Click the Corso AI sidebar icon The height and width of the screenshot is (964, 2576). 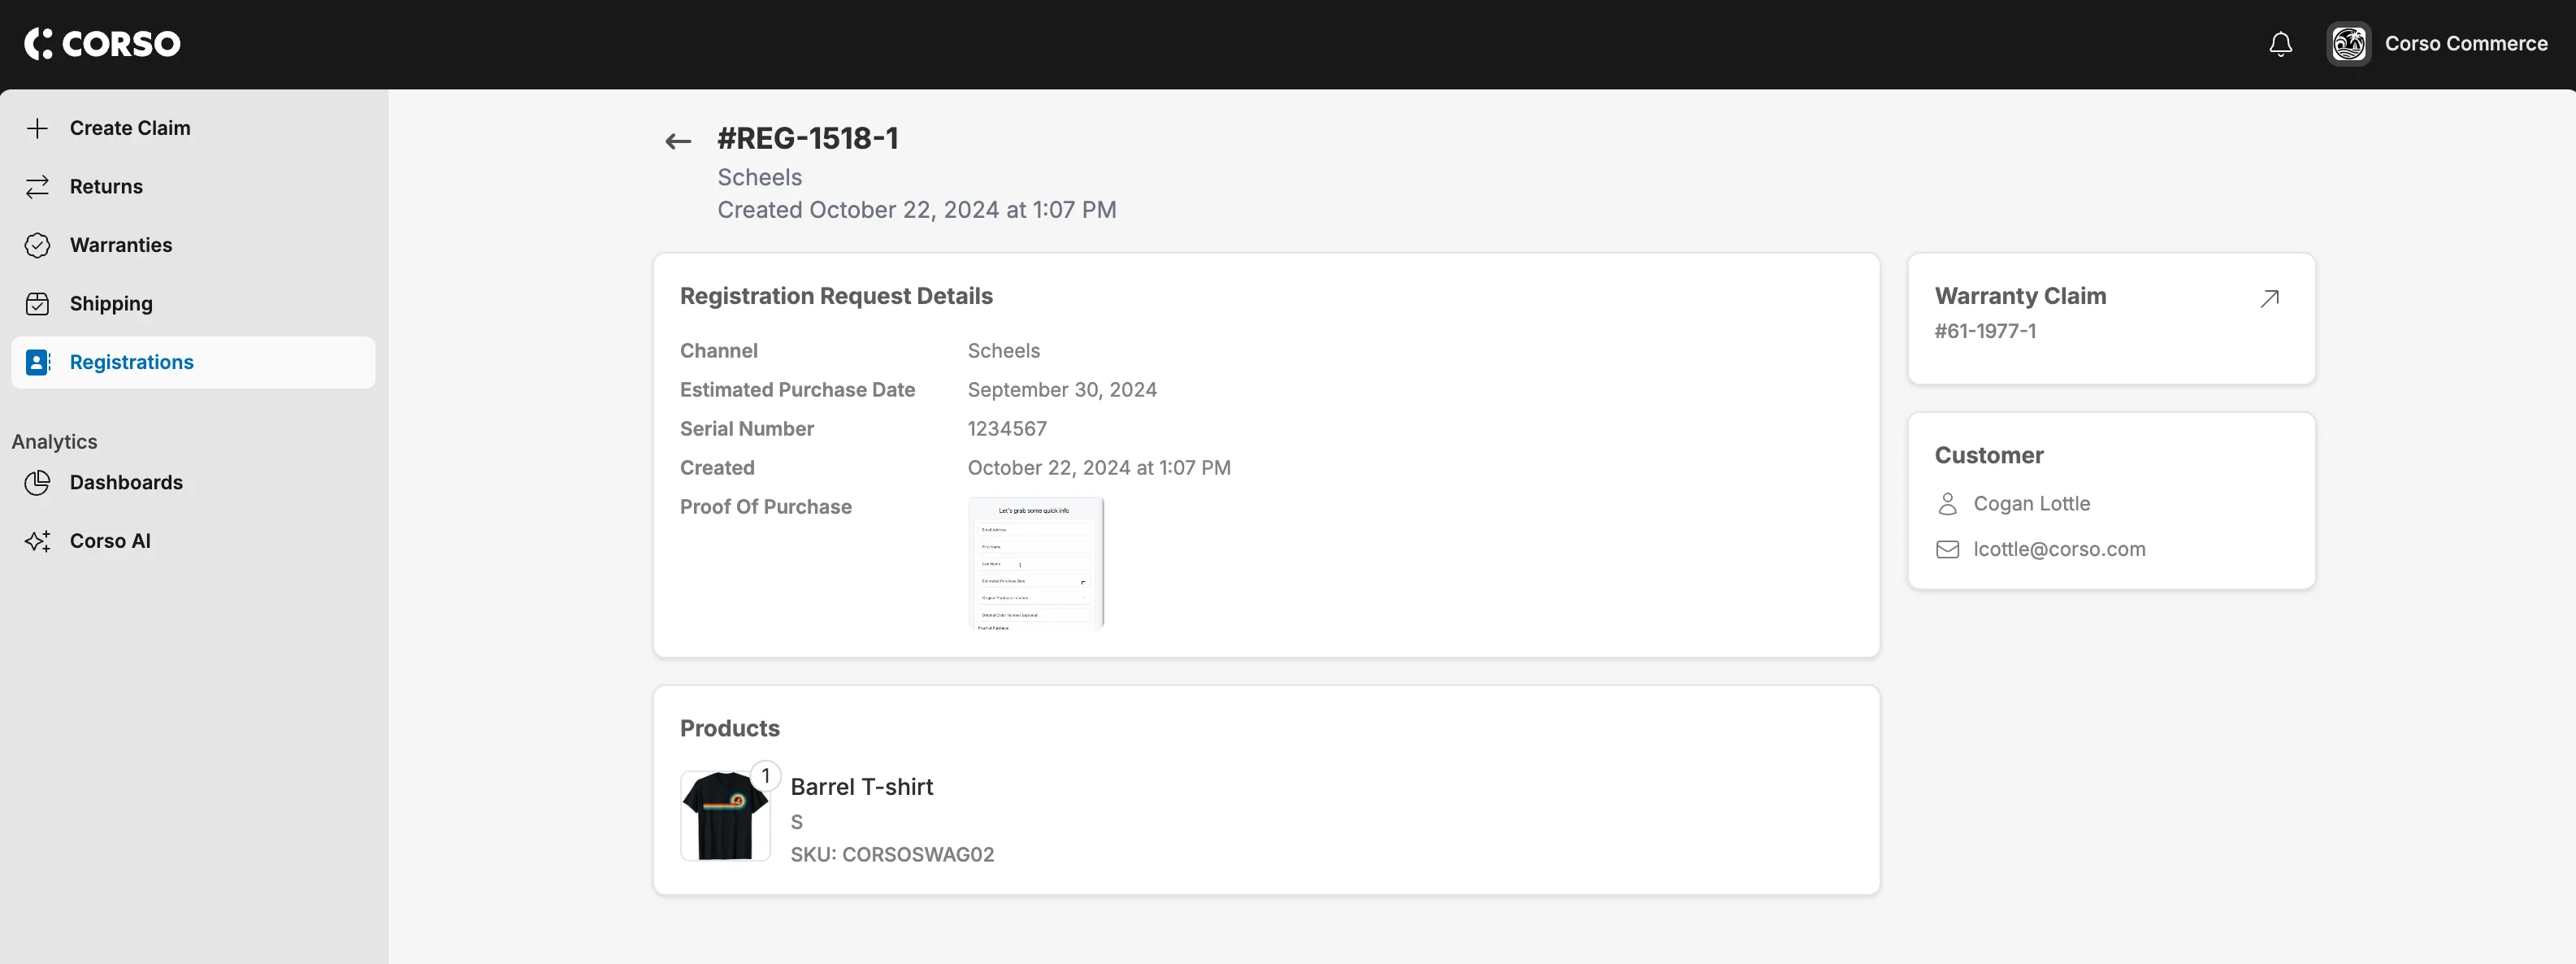coord(40,541)
